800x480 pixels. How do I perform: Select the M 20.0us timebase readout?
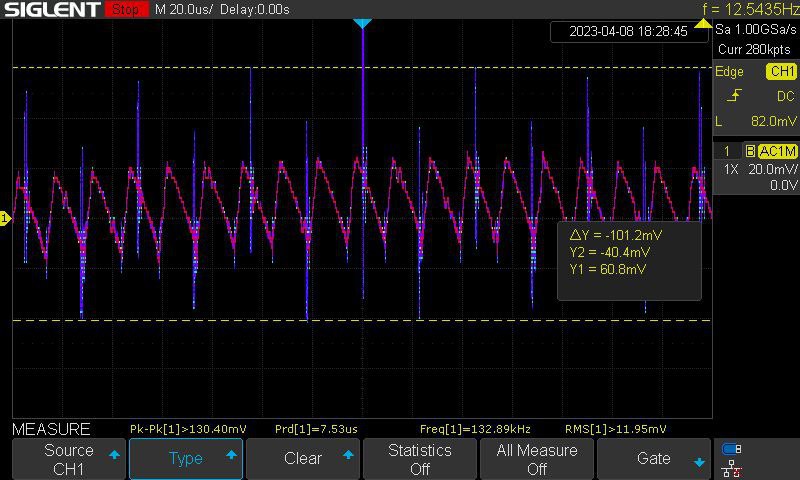point(184,9)
